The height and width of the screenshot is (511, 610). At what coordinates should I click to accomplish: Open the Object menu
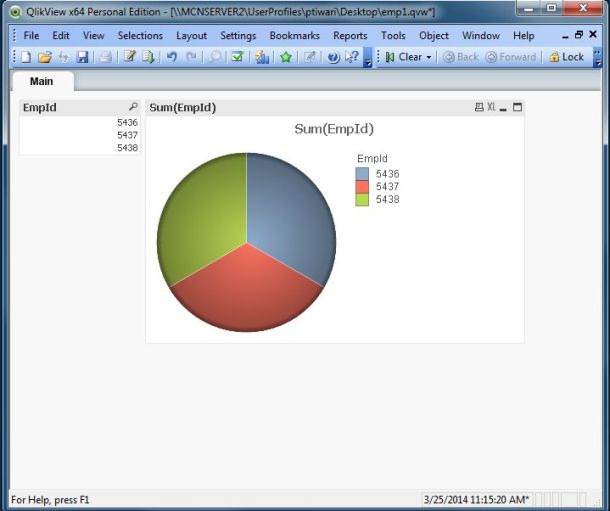pyautogui.click(x=434, y=36)
